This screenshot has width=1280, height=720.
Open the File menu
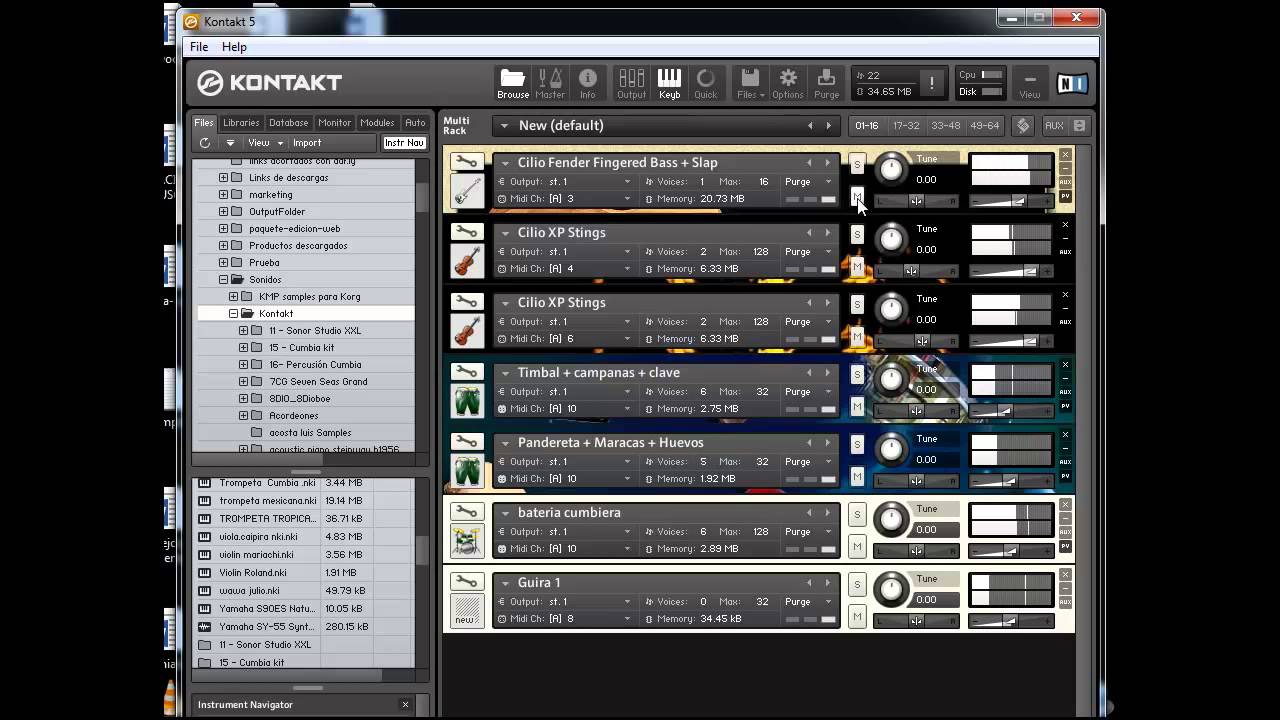coord(199,47)
